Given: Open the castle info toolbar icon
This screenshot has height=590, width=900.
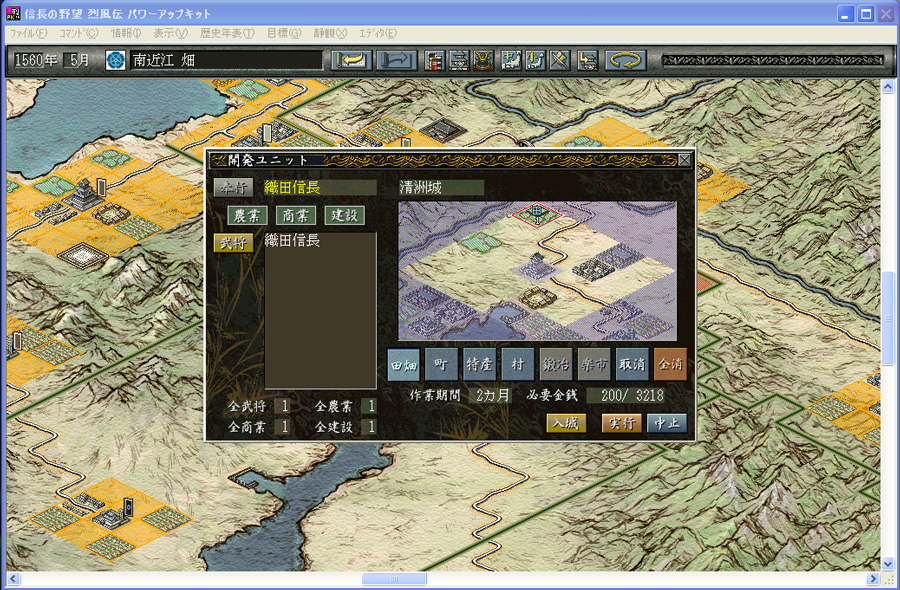Looking at the screenshot, I should click(459, 60).
